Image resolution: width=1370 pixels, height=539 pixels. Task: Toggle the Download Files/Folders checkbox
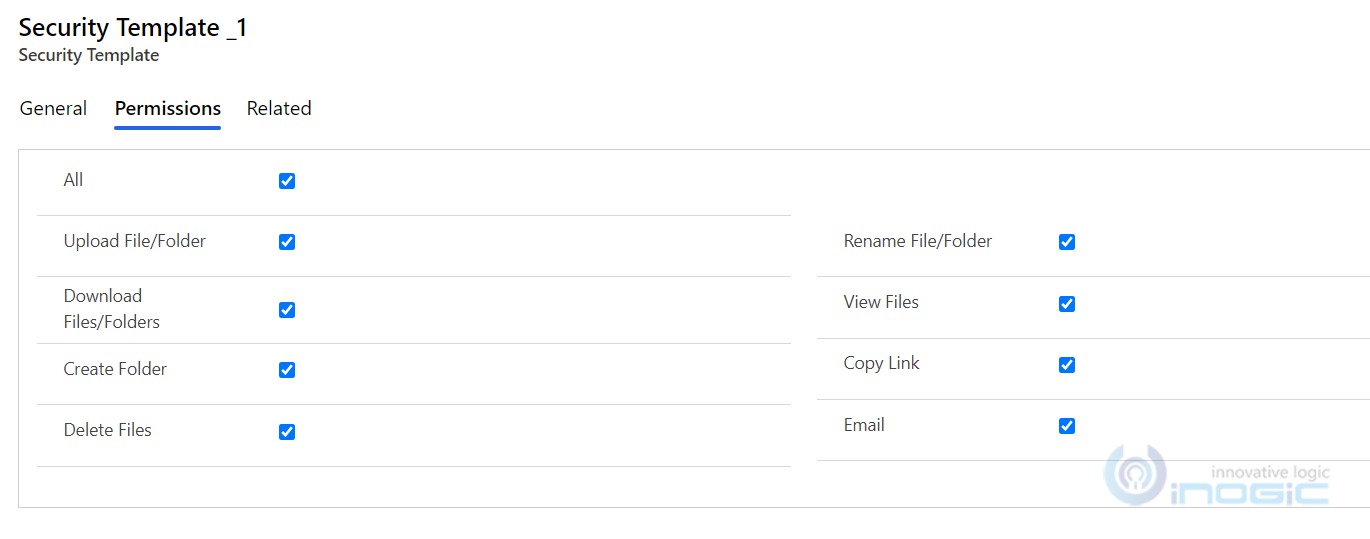287,310
